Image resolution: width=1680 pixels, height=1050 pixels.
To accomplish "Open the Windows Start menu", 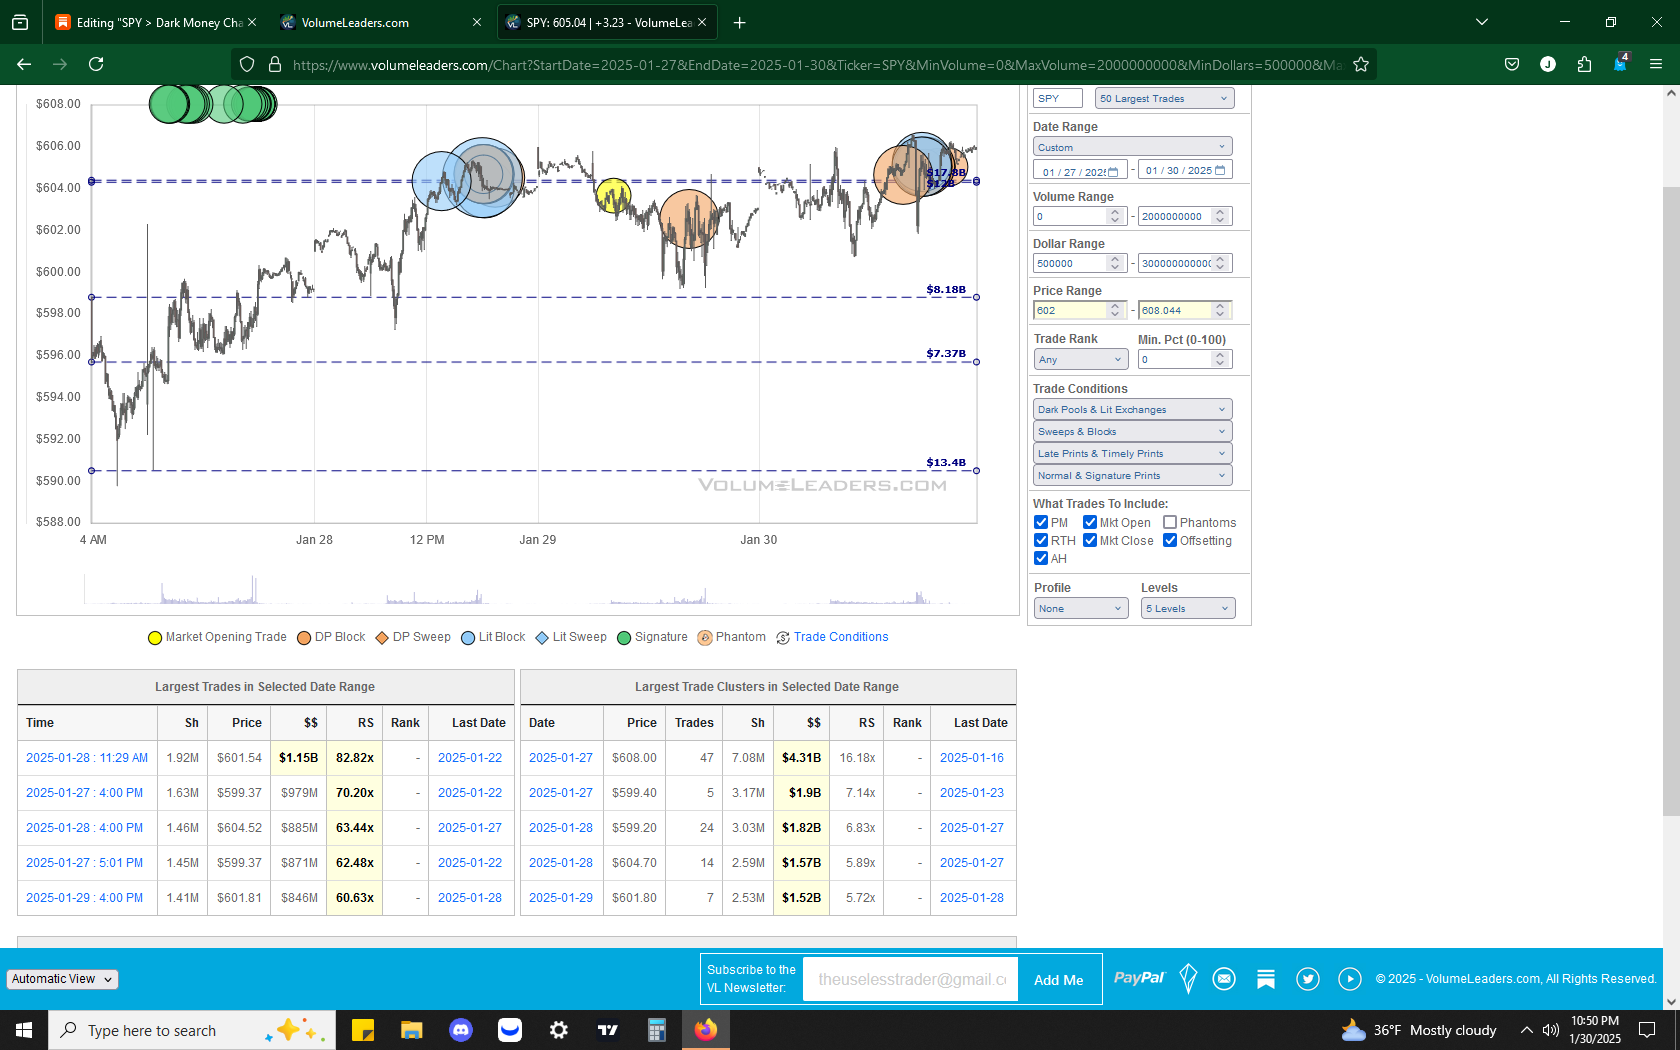I will pos(24,1030).
